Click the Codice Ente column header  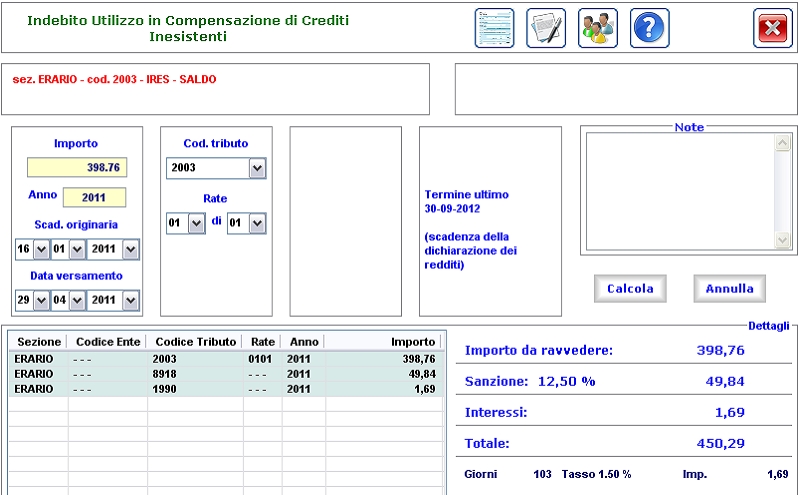[108, 342]
